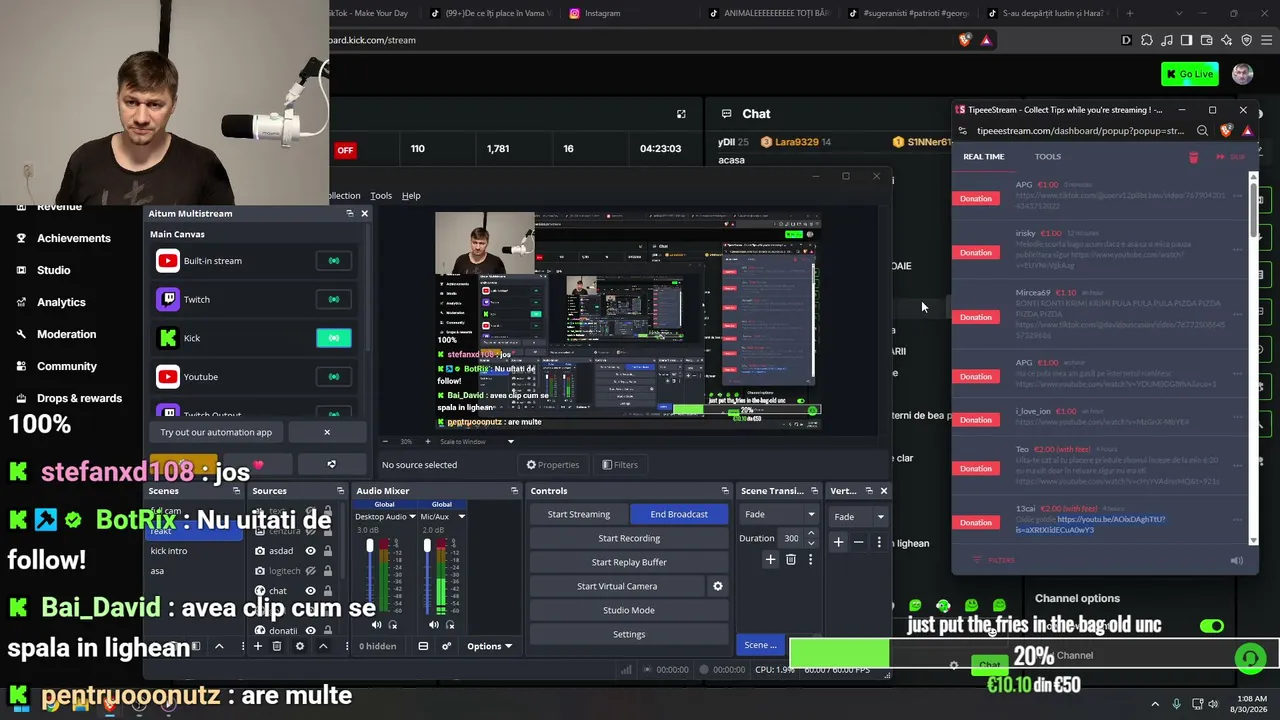Open OBS Tools menu
The image size is (1280, 720).
click(x=381, y=196)
